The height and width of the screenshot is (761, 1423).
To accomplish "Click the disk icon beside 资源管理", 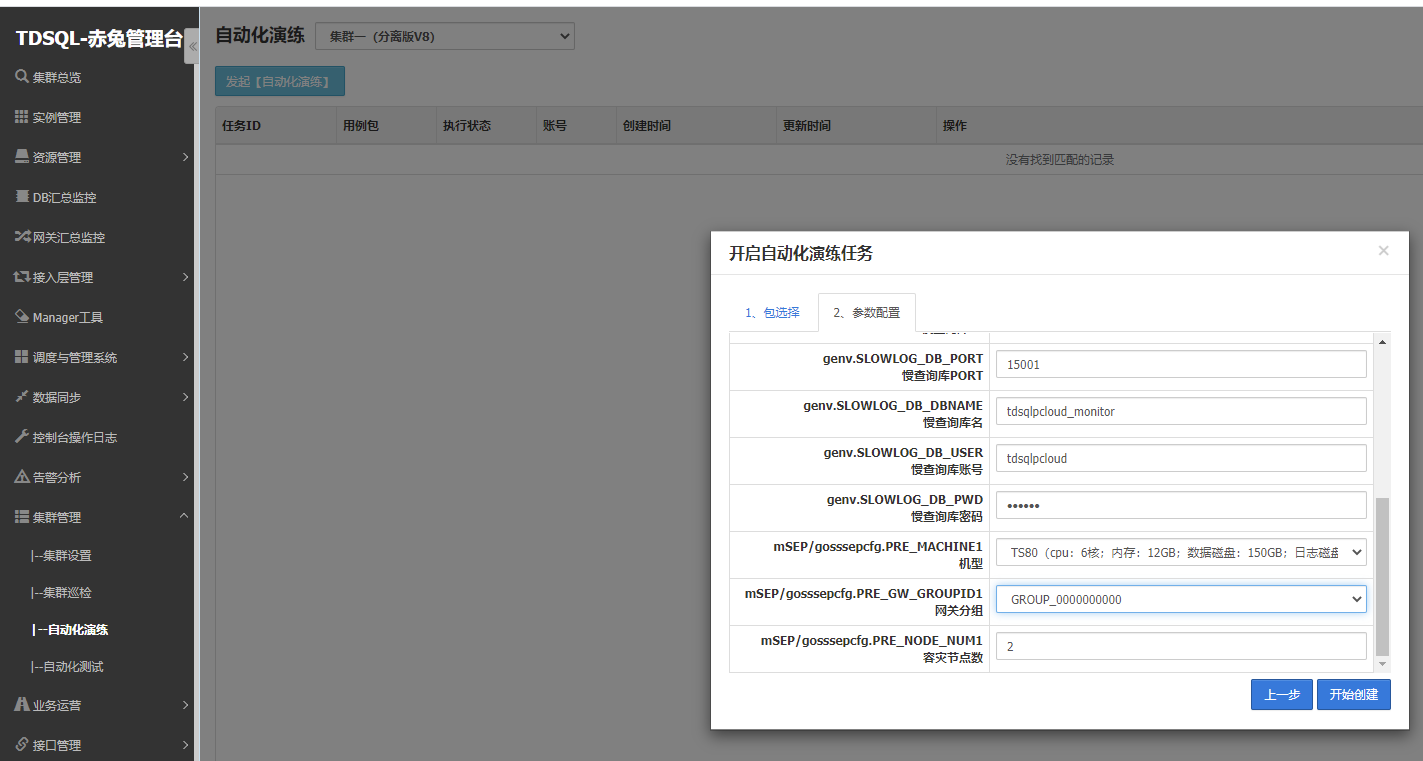I will pos(22,157).
